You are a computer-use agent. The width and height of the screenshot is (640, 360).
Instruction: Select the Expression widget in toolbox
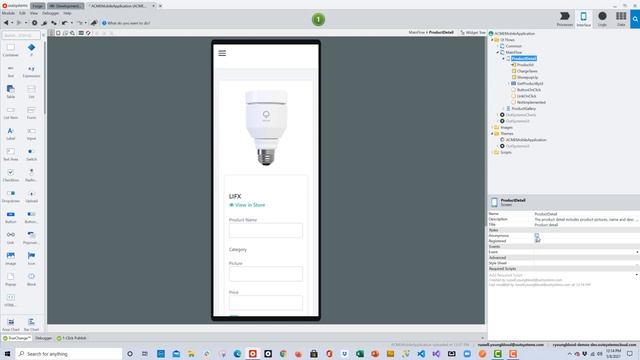(31, 71)
